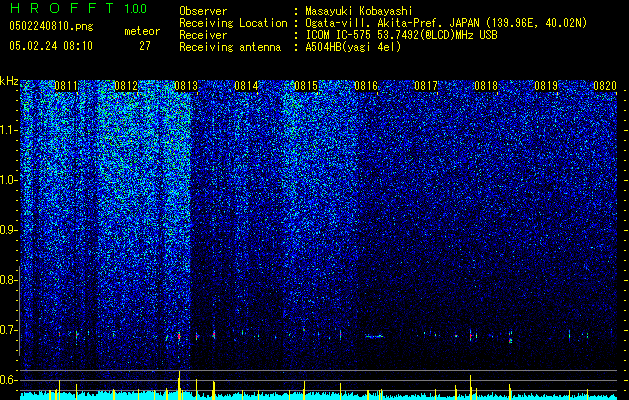This screenshot has height=400, width=629.
Task: Select the filename 0502240810.png
Action: pyautogui.click(x=51, y=27)
